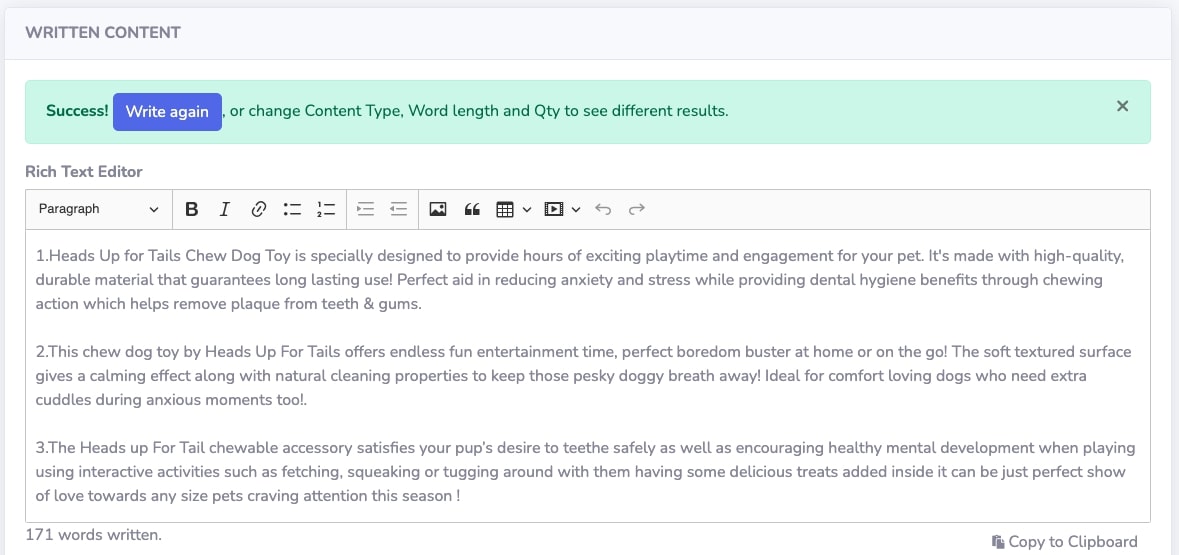Open the Paragraph heading dropdown
1179x555 pixels.
coord(99,209)
